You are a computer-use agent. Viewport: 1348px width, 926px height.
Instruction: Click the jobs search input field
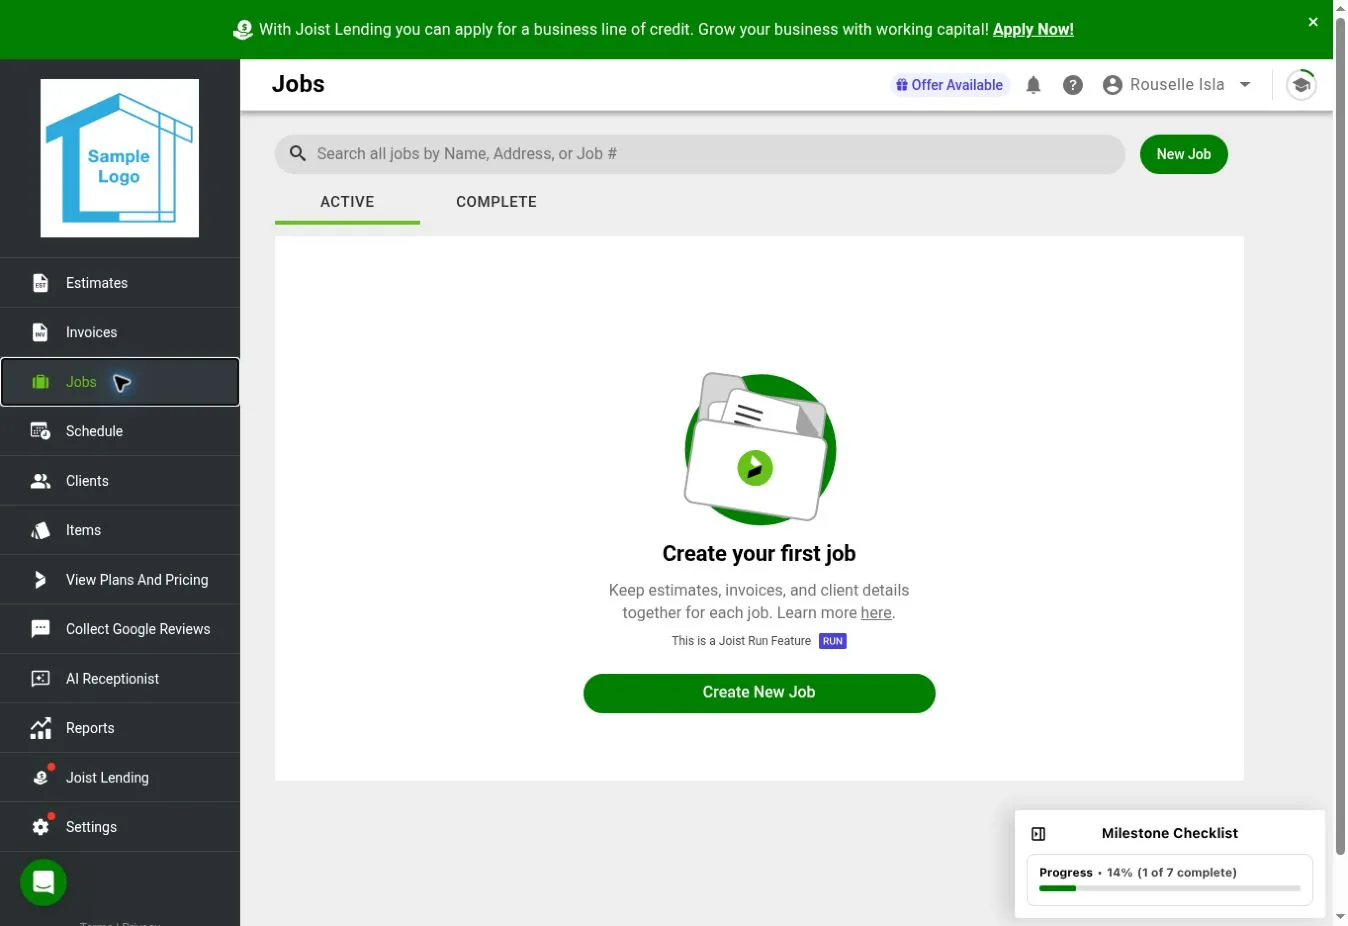tap(700, 154)
